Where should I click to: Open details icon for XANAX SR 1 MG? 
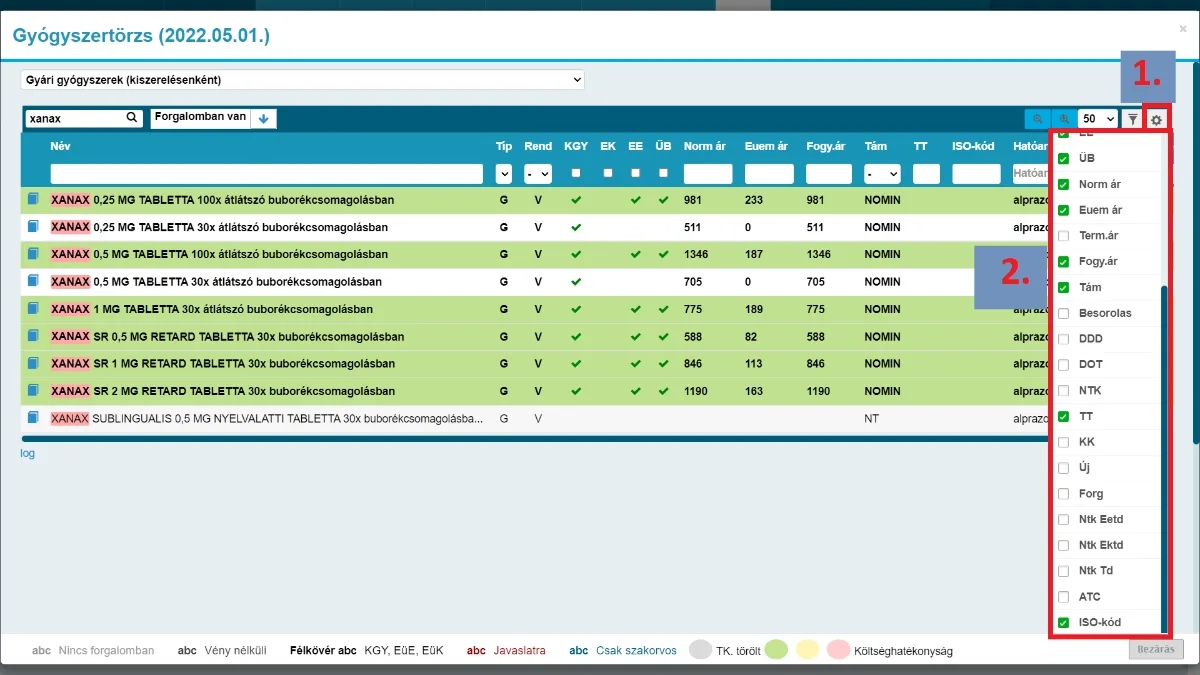coord(33,364)
